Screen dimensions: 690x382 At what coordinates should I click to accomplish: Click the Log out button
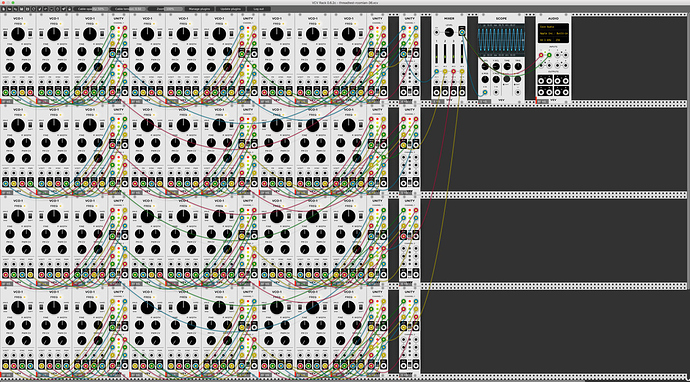click(x=259, y=9)
